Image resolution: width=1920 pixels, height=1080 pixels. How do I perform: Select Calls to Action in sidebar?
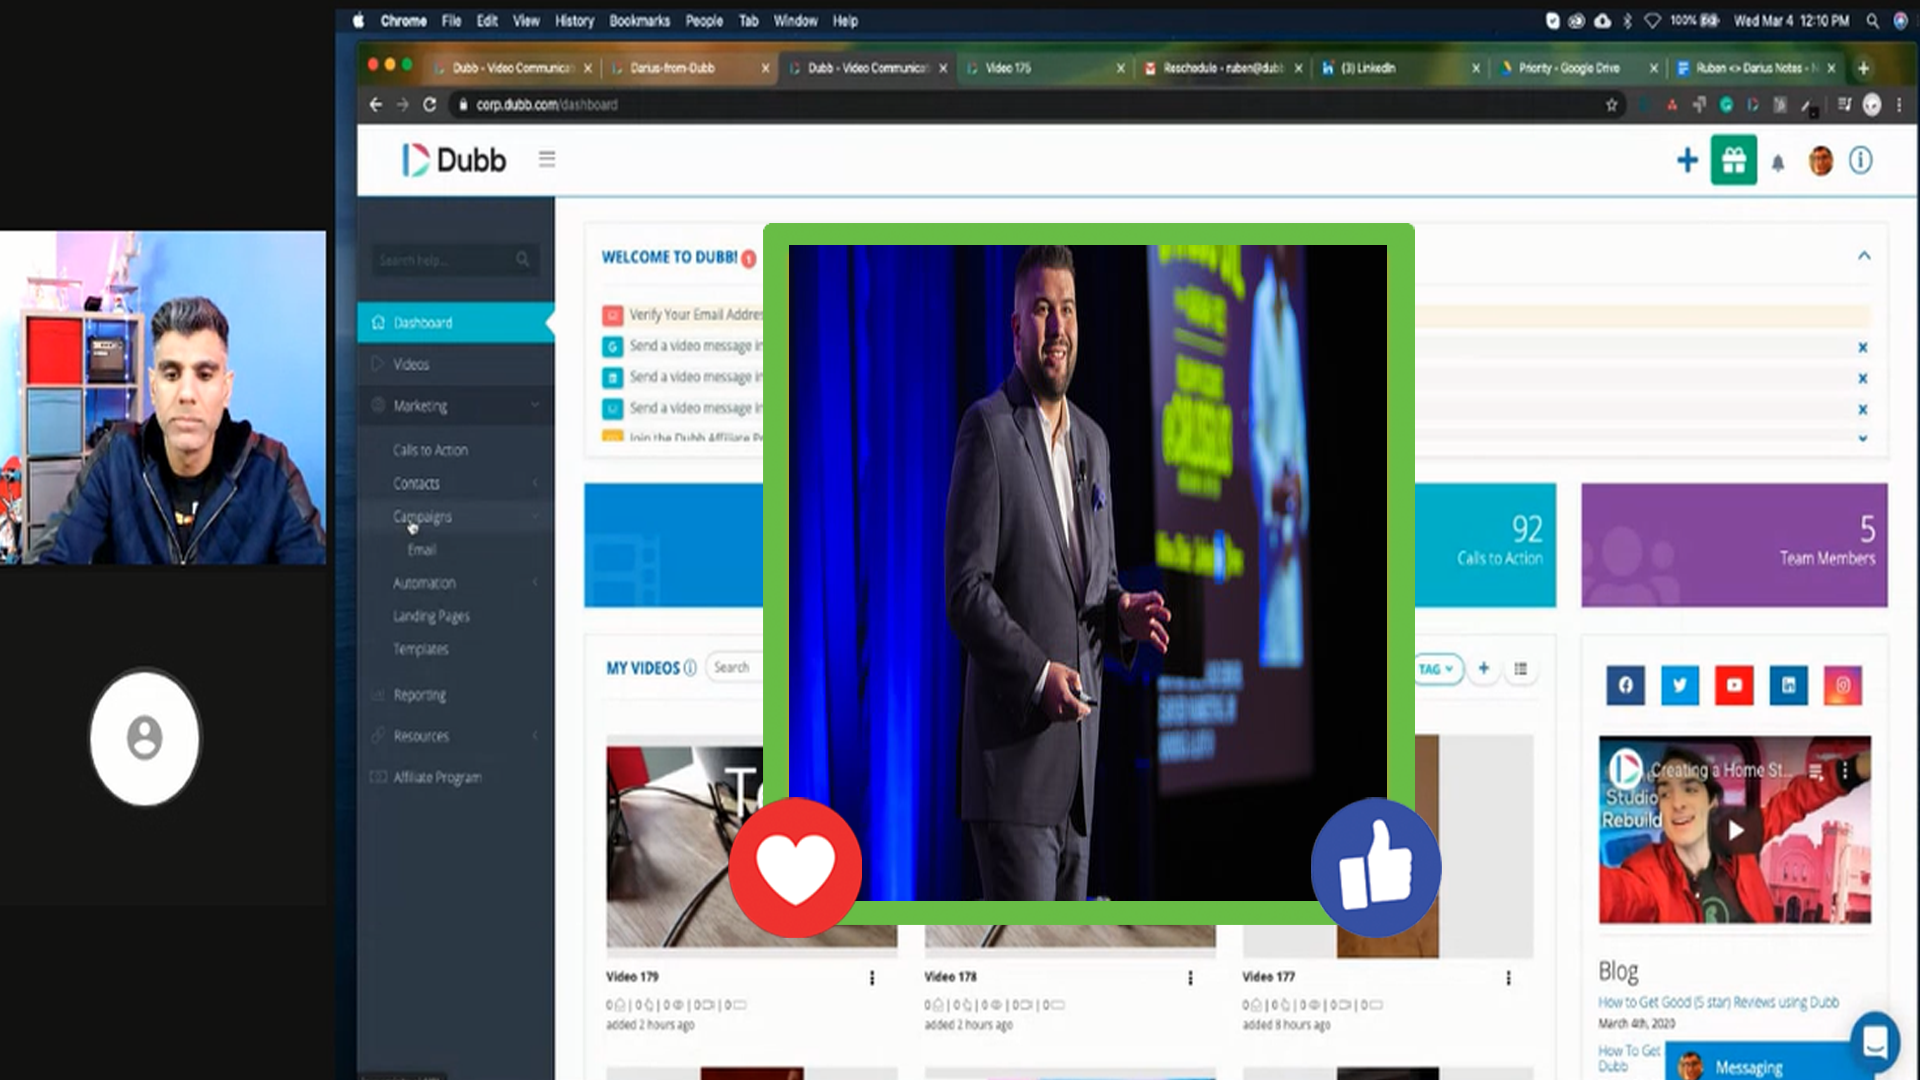point(430,450)
